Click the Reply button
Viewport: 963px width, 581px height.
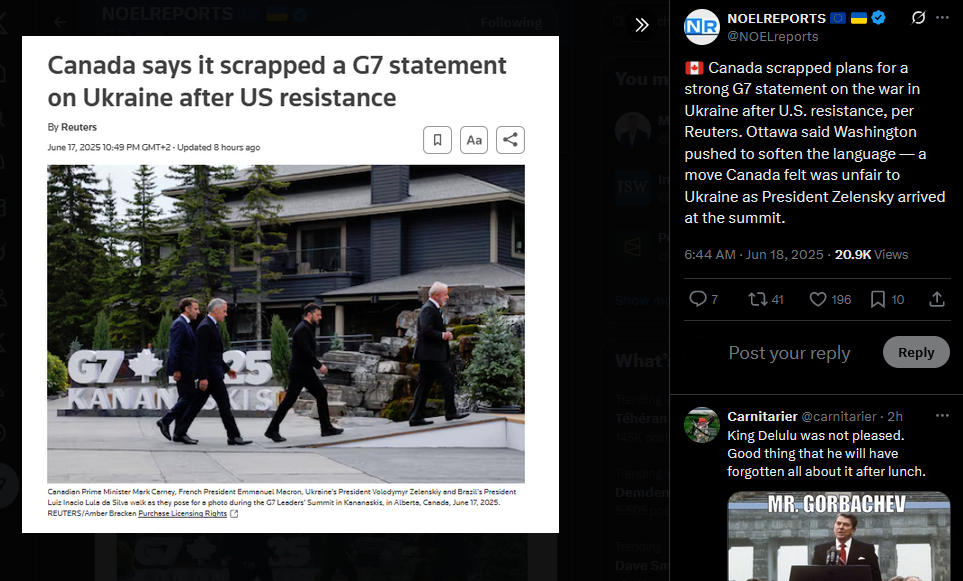click(916, 352)
